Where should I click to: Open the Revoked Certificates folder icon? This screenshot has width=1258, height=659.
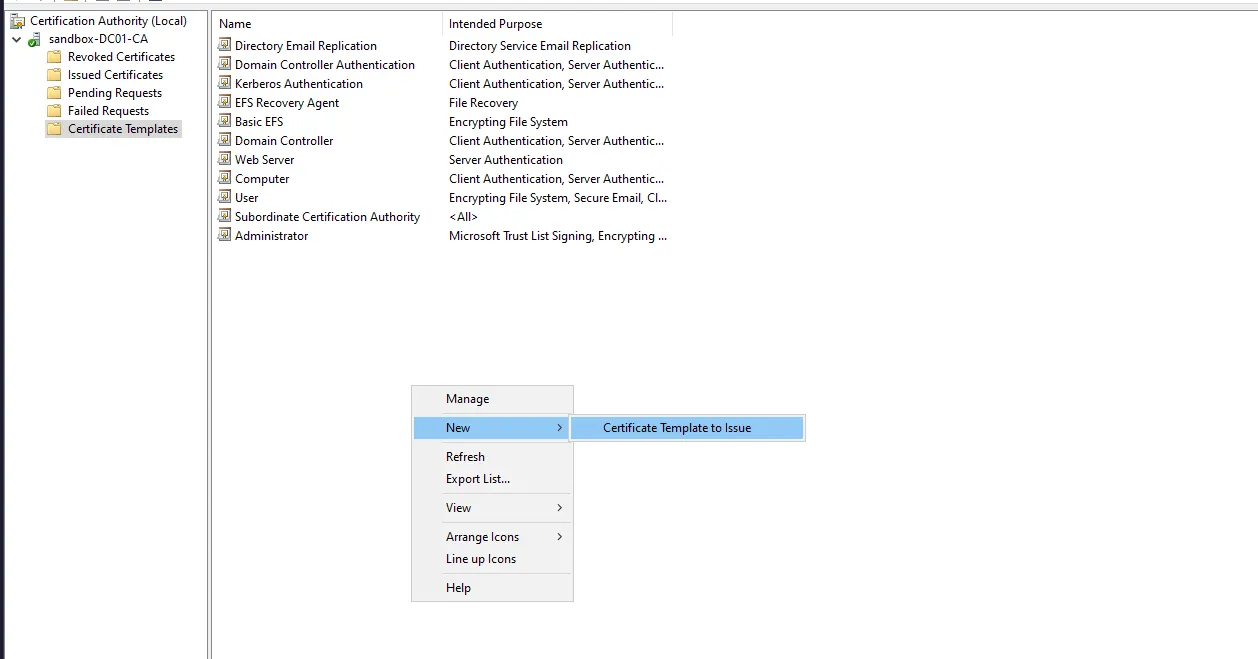tap(54, 57)
